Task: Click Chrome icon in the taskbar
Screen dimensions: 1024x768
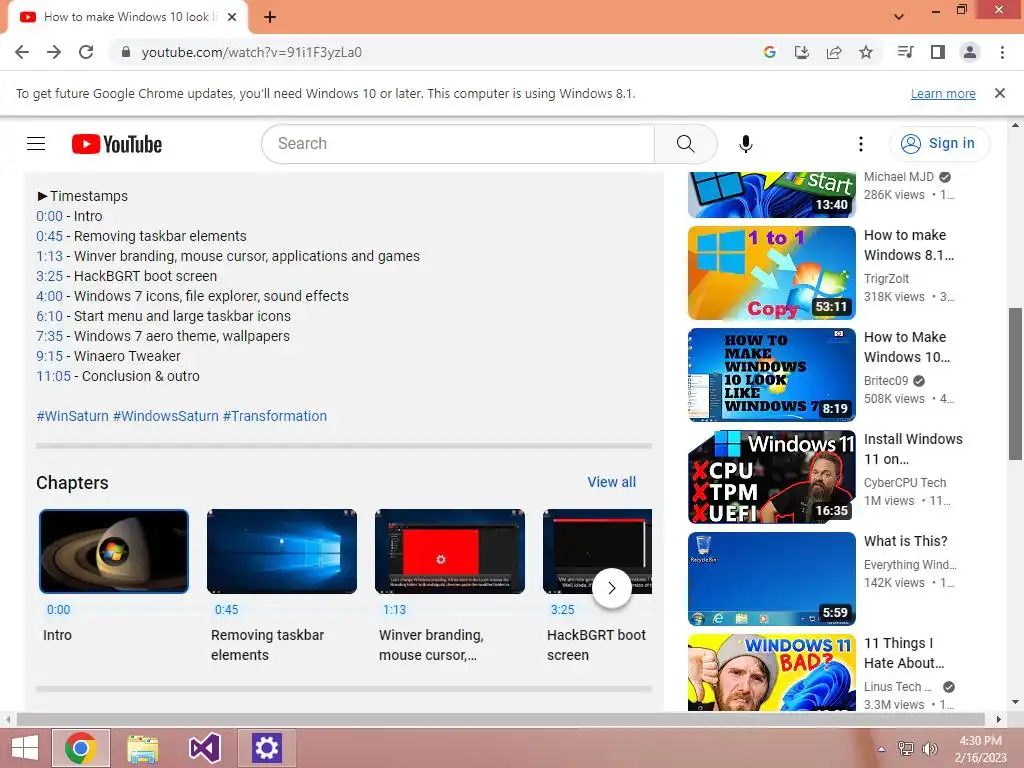Action: click(x=80, y=748)
